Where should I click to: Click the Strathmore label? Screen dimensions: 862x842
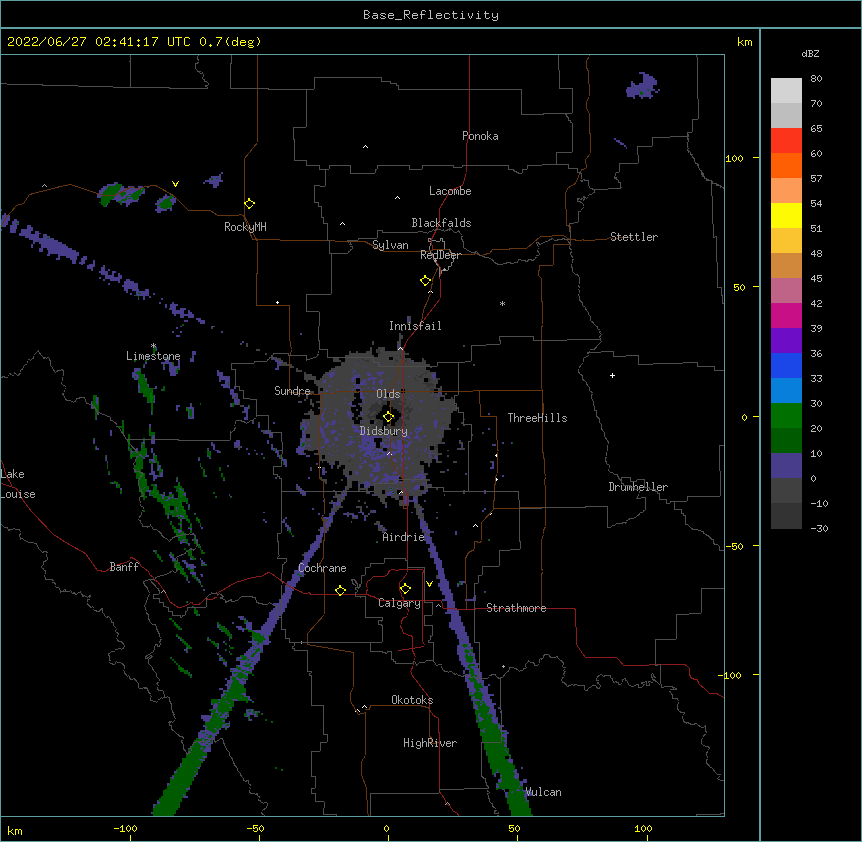516,608
